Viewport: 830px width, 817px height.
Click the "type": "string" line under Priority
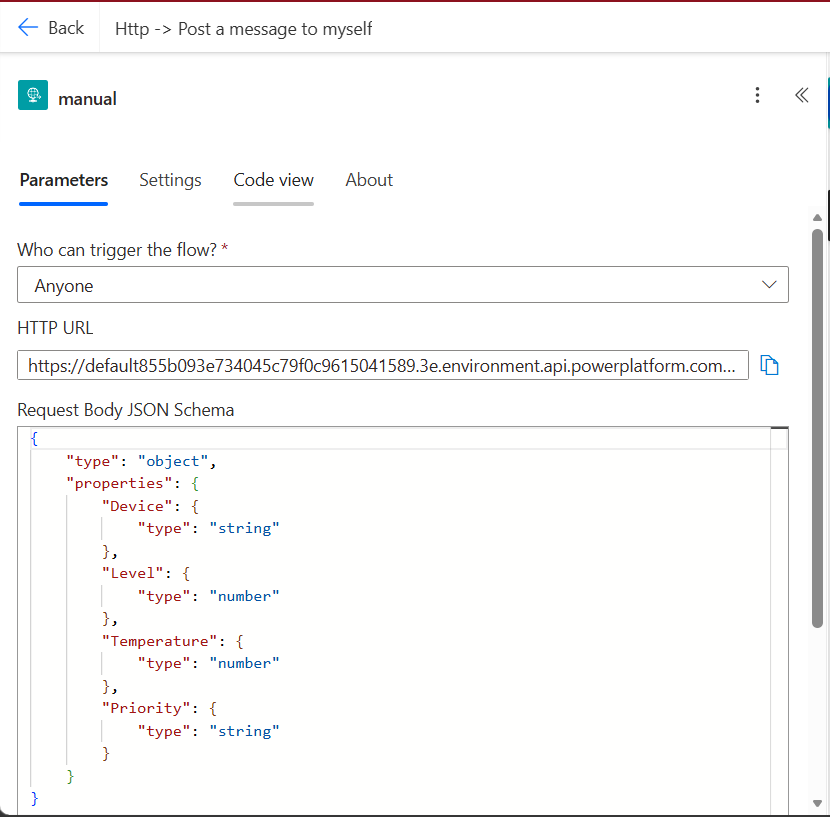pyautogui.click(x=209, y=731)
